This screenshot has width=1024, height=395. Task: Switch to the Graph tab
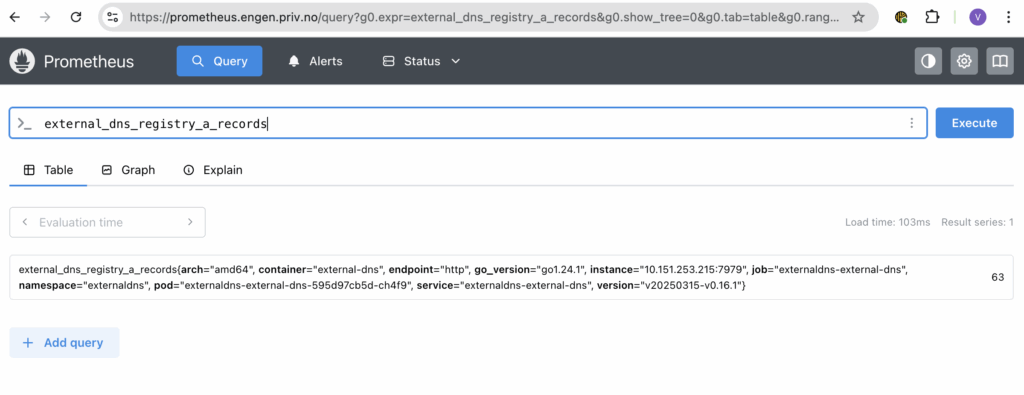click(x=129, y=170)
